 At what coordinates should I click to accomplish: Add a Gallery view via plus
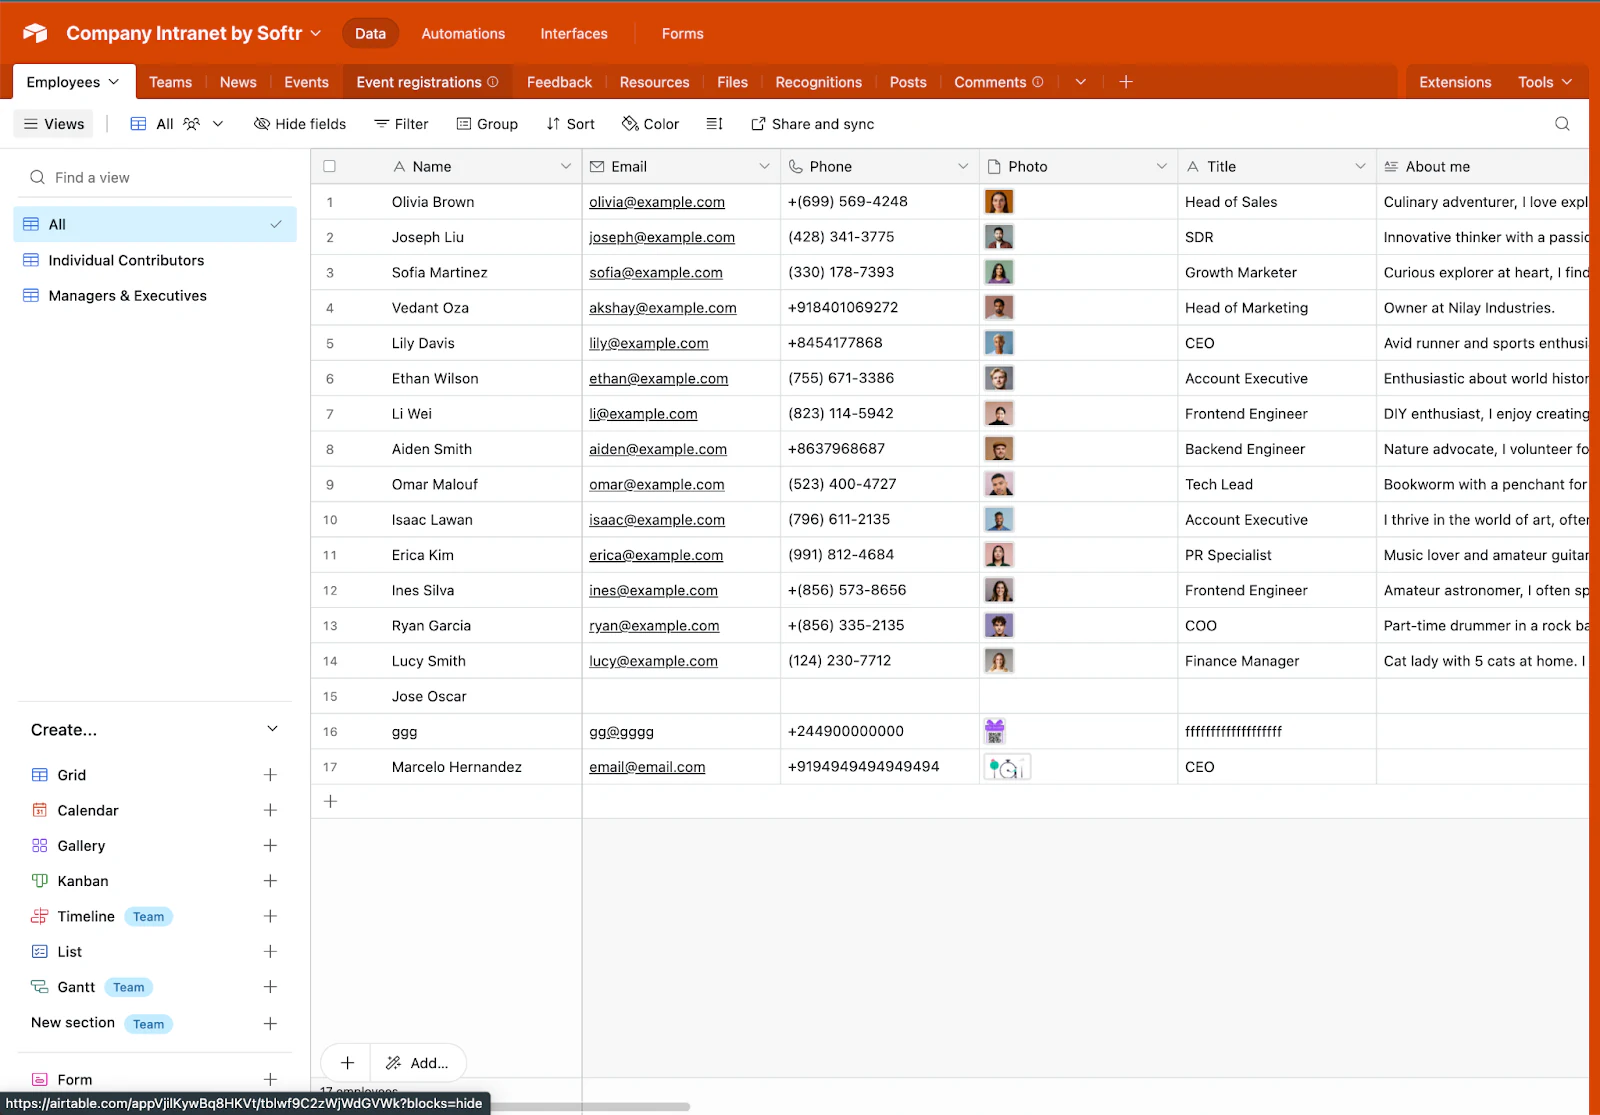click(270, 846)
